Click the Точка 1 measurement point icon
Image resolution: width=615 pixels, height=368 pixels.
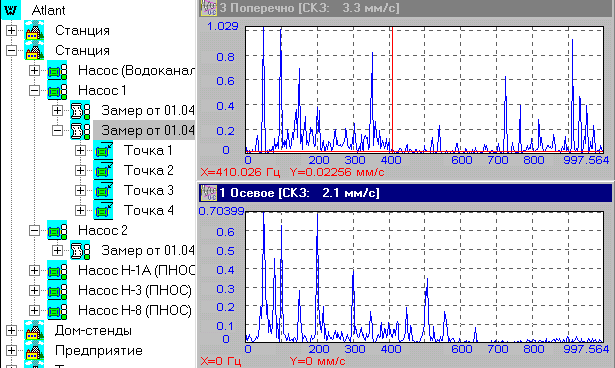(x=103, y=151)
